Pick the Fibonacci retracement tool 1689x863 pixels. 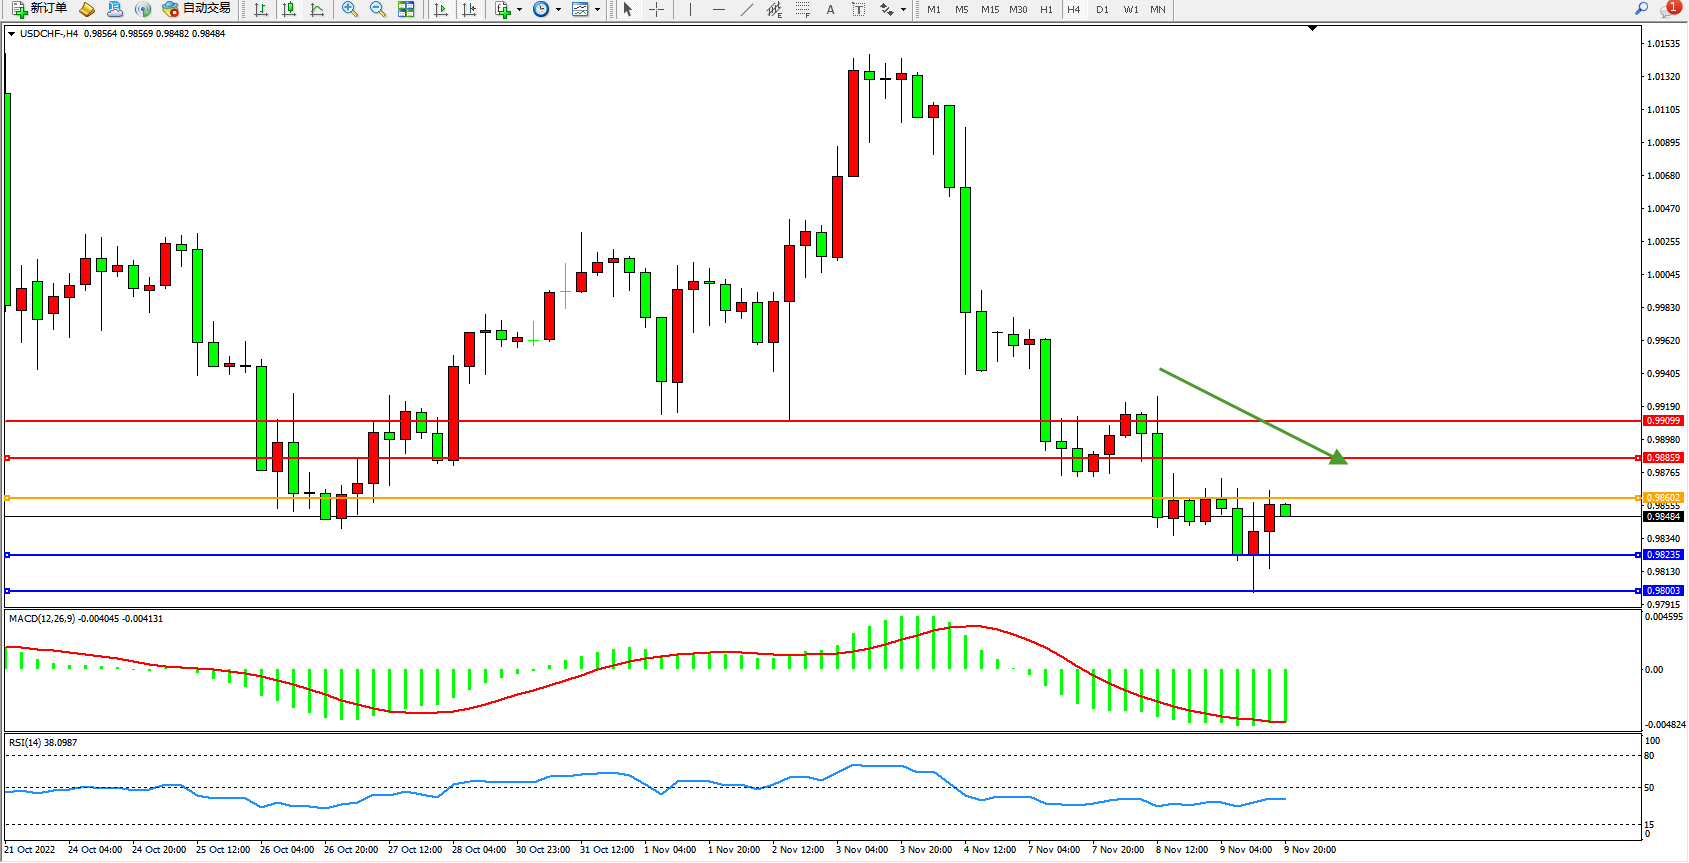(802, 9)
